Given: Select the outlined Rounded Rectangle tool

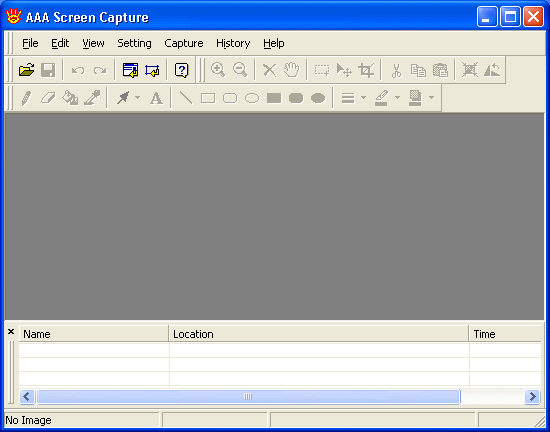Looking at the screenshot, I should coord(230,98).
